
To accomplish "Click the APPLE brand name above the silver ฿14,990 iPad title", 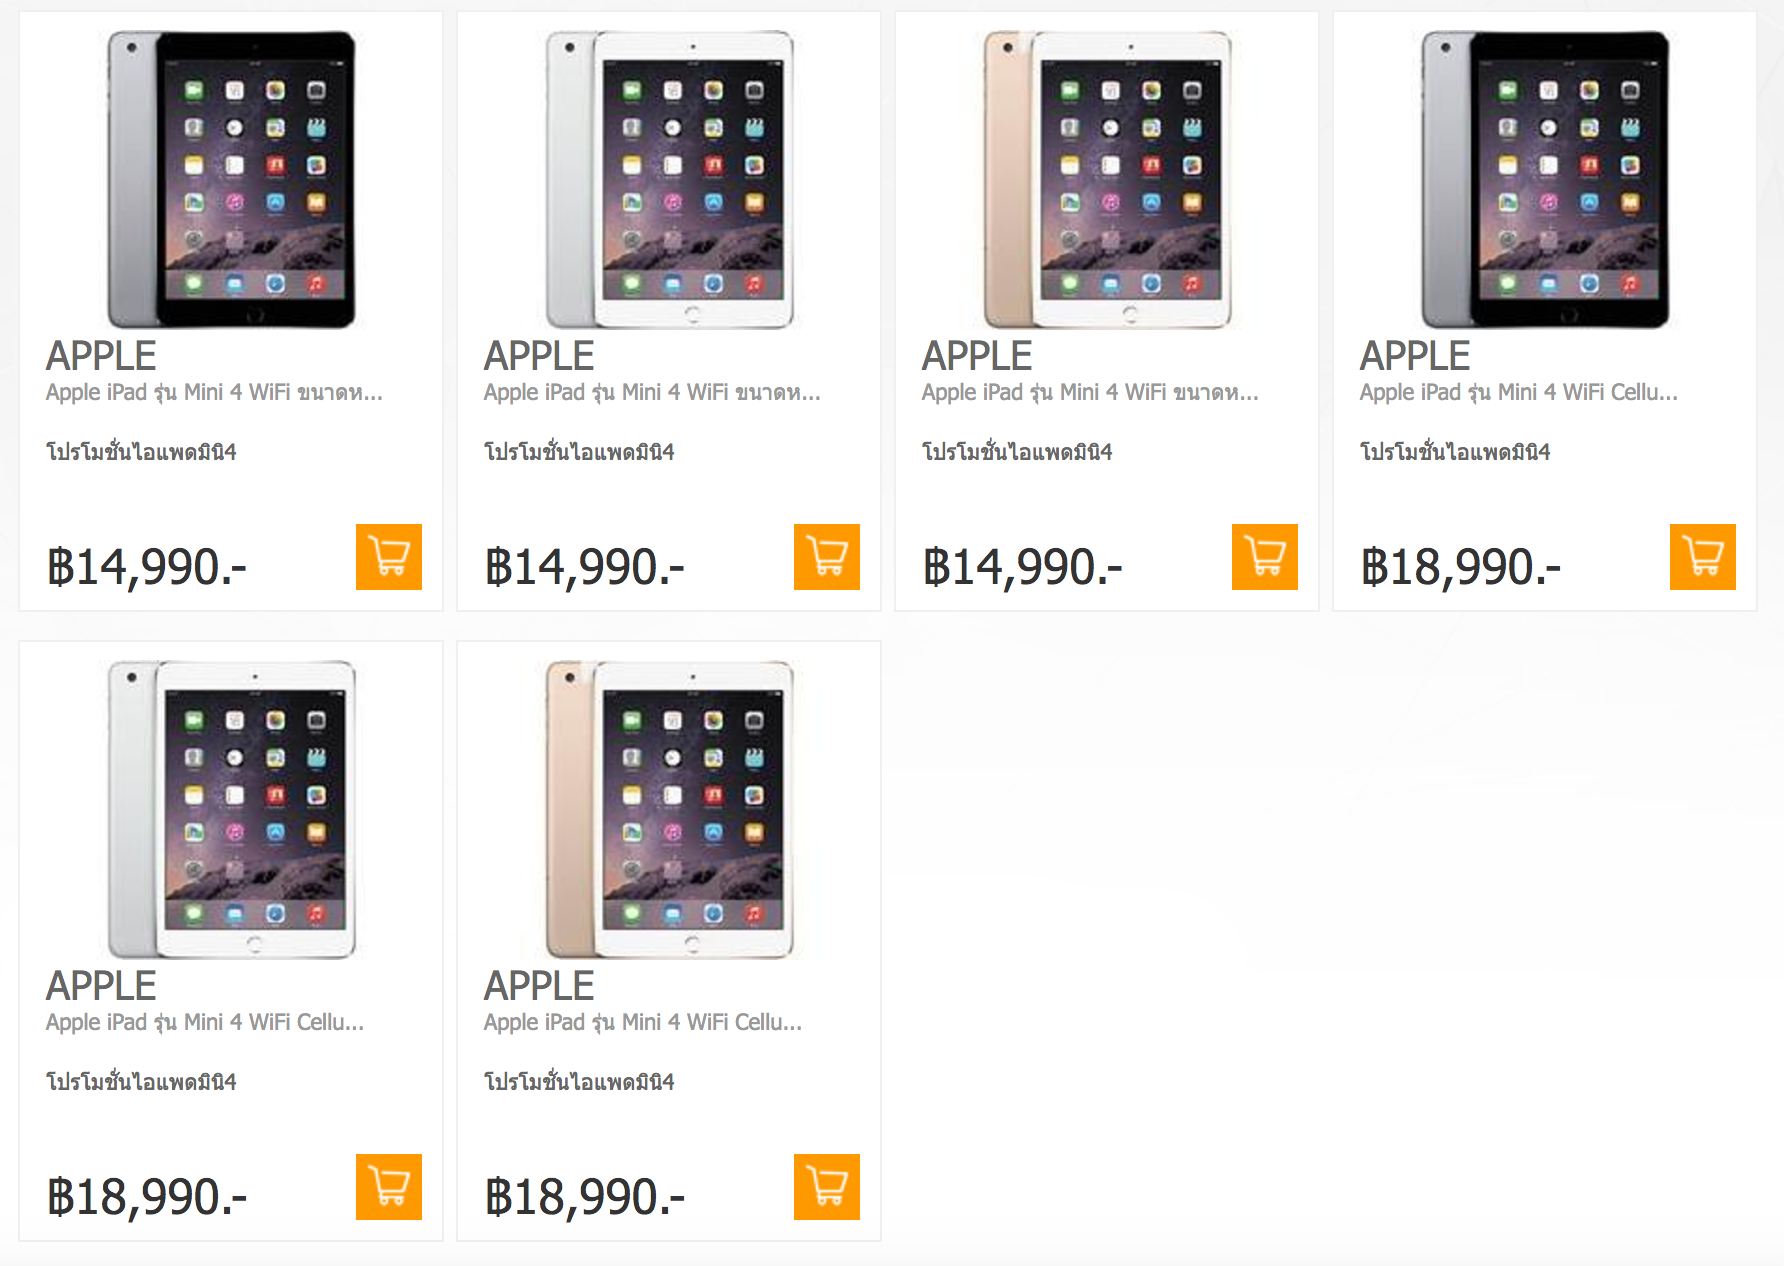I will tap(539, 356).
